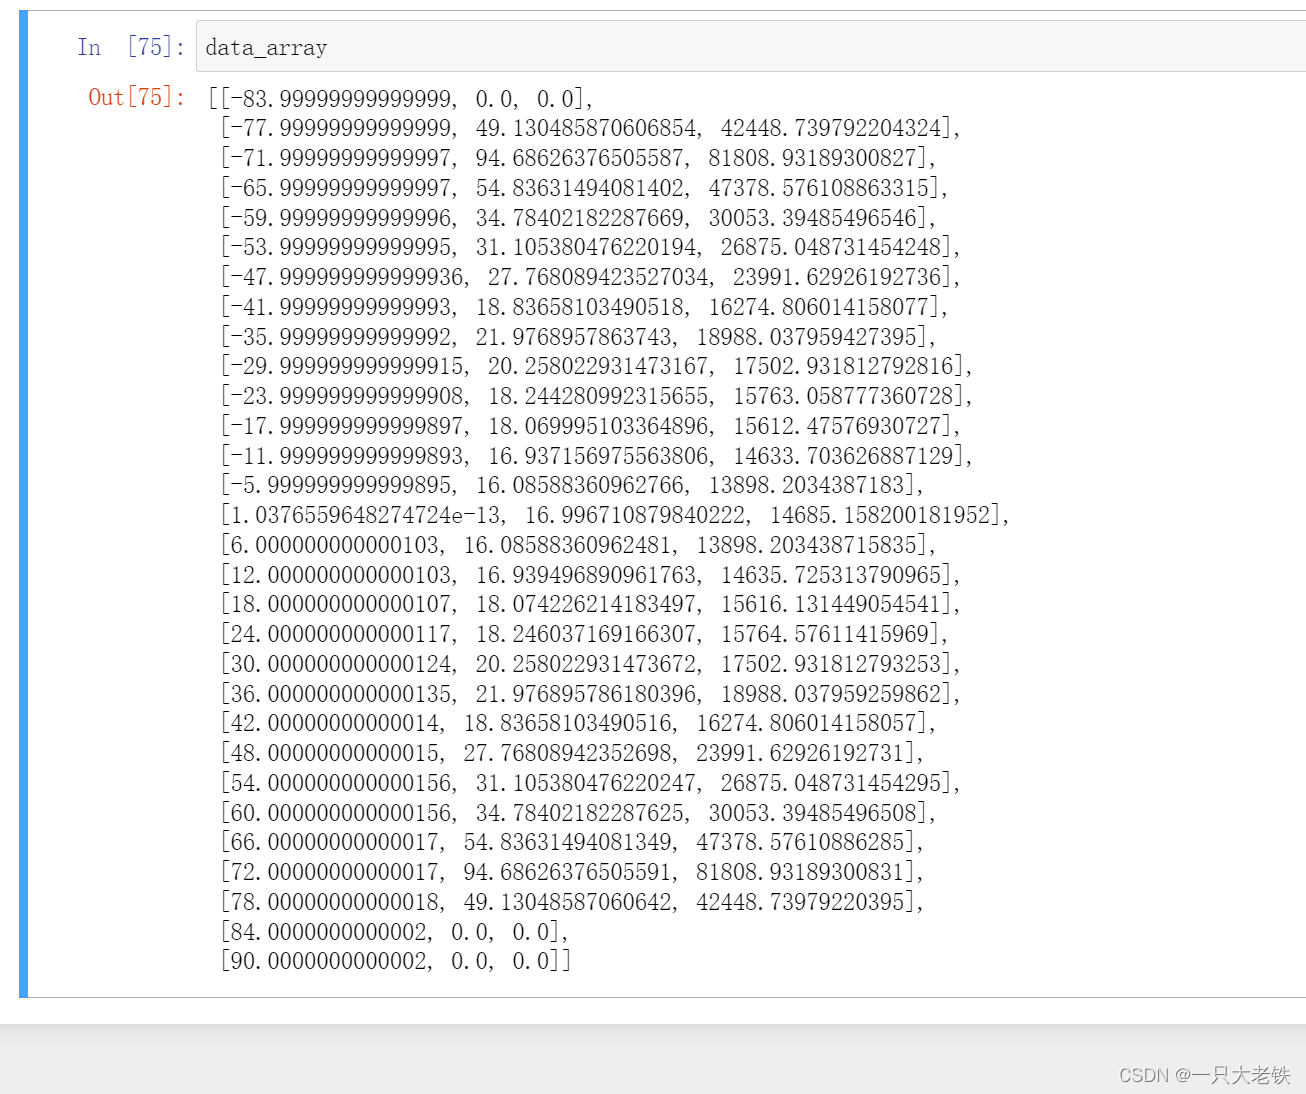This screenshot has width=1306, height=1094.
Task: Select the row starting with -35.99999999999992
Action: point(579,337)
